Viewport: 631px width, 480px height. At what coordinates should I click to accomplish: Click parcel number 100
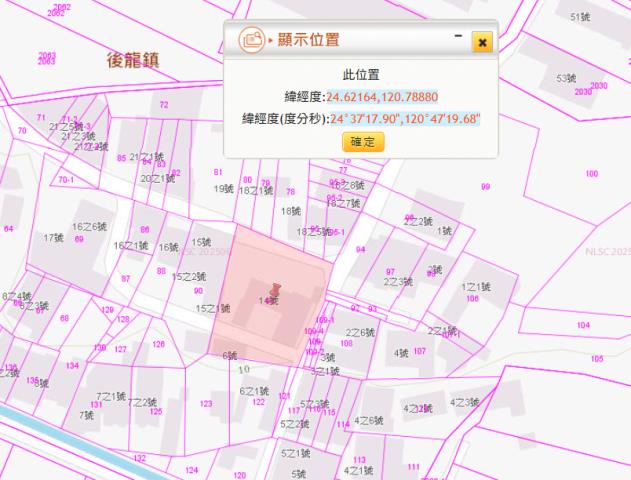point(592,174)
